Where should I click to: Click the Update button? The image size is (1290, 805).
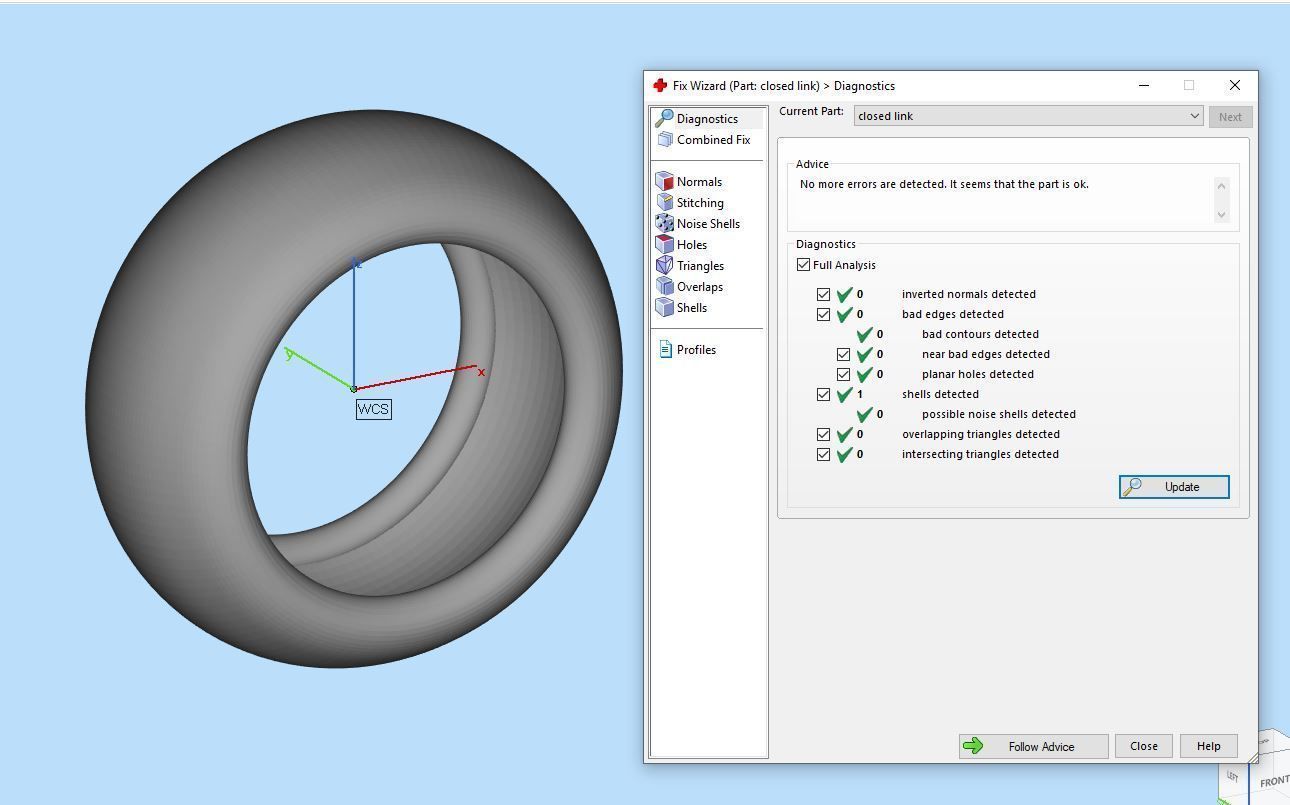click(1174, 487)
